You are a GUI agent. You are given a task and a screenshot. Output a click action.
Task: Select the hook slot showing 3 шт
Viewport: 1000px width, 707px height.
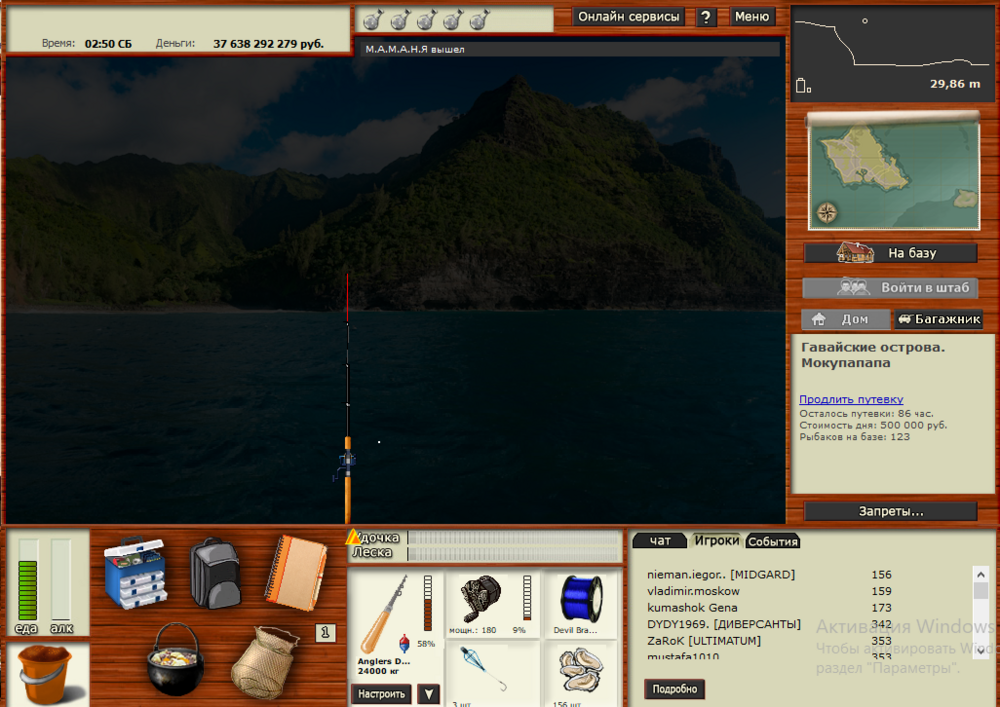491,674
